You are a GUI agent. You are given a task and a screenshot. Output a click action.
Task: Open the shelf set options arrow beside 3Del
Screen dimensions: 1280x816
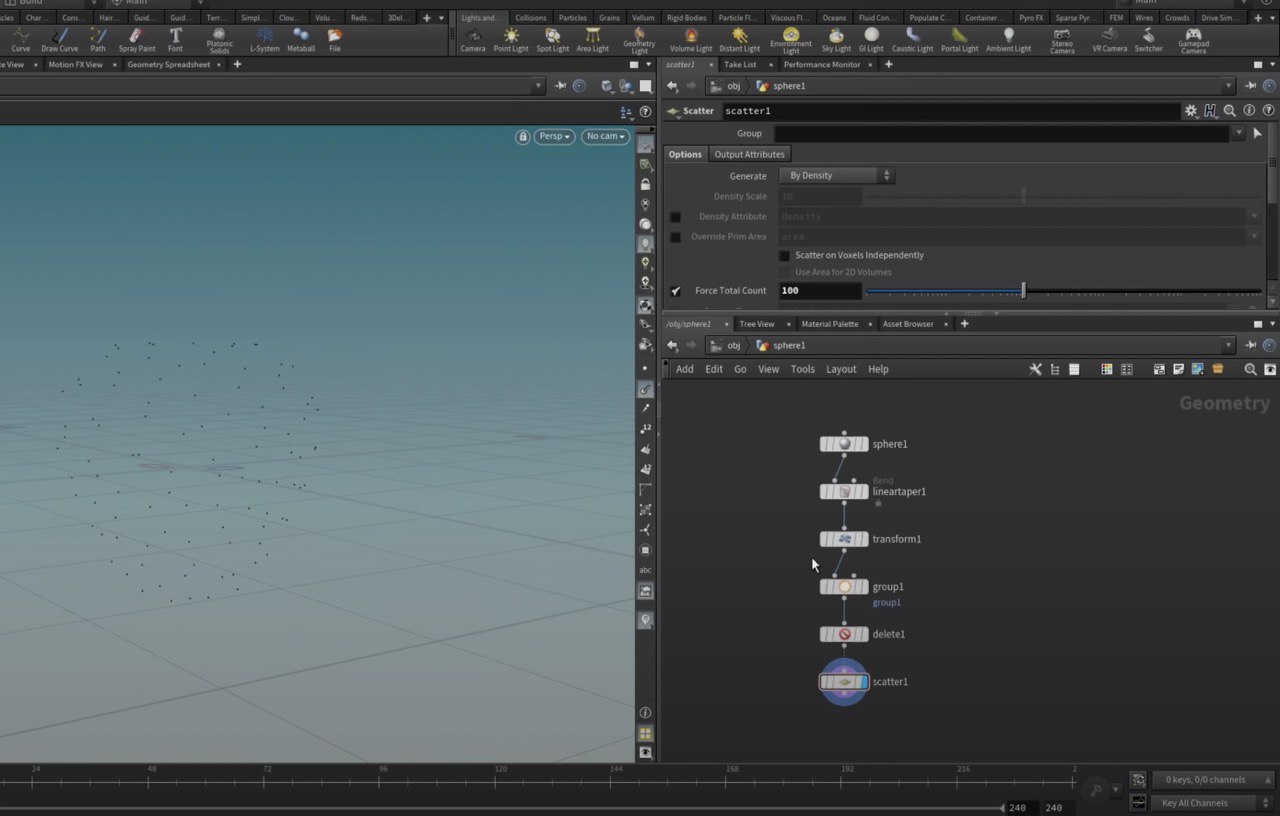(441, 18)
